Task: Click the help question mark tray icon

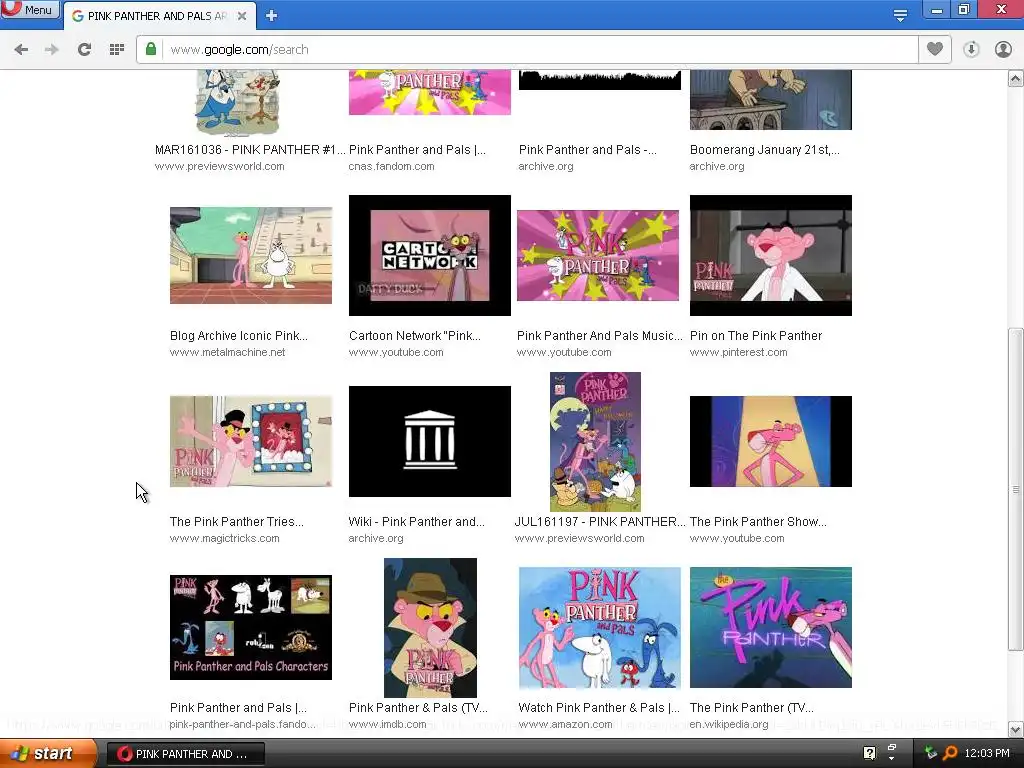Action: pyautogui.click(x=869, y=754)
